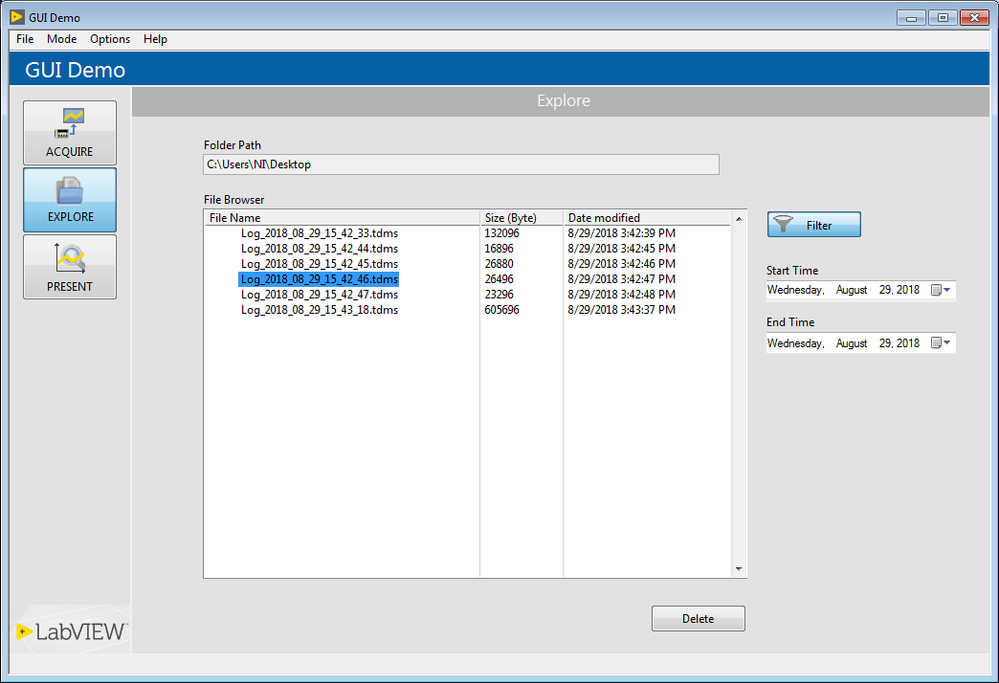This screenshot has height=683, width=999.
Task: Open Start Time calendar dropdown
Action: pos(941,290)
